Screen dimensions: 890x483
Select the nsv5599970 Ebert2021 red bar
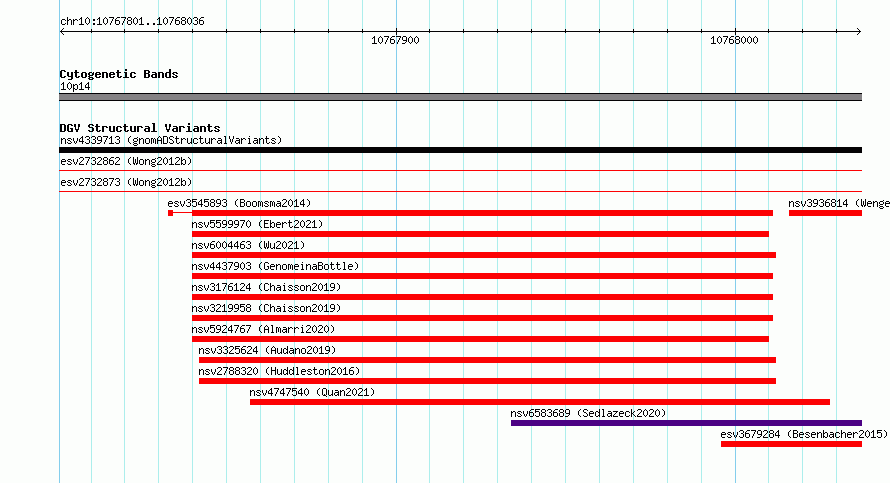tap(480, 234)
